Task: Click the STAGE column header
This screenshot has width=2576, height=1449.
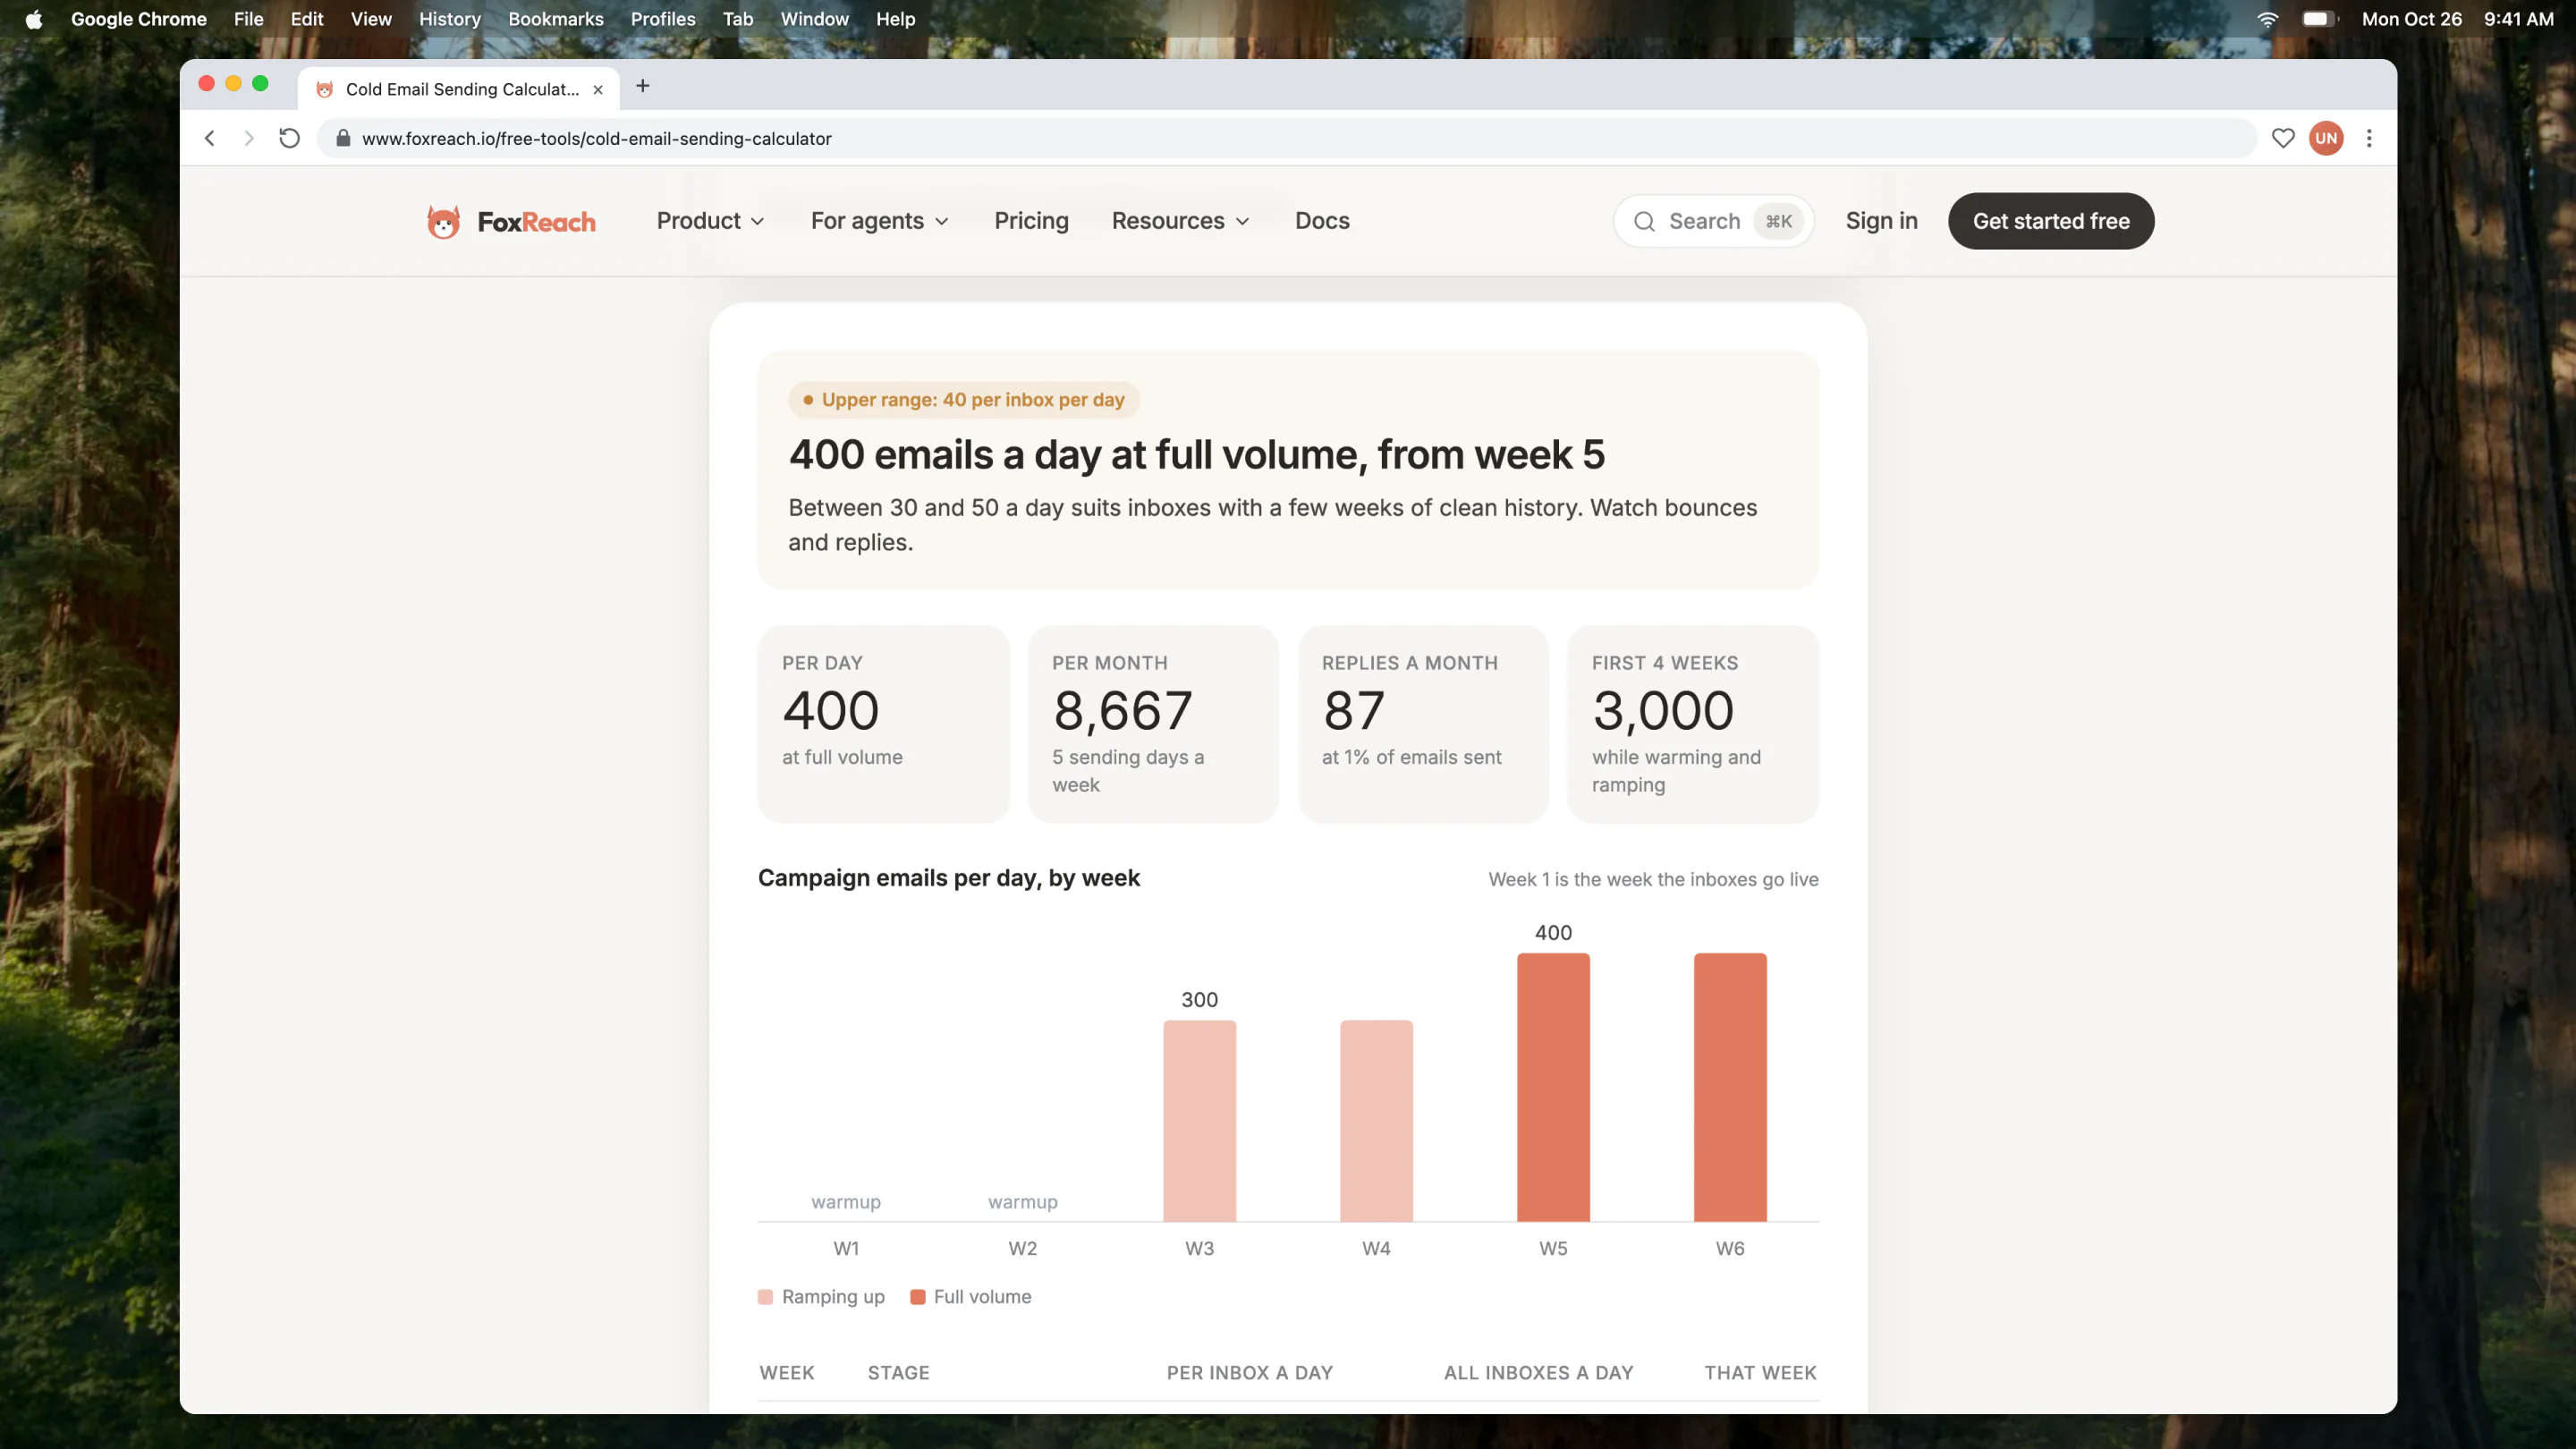Action: point(898,1373)
